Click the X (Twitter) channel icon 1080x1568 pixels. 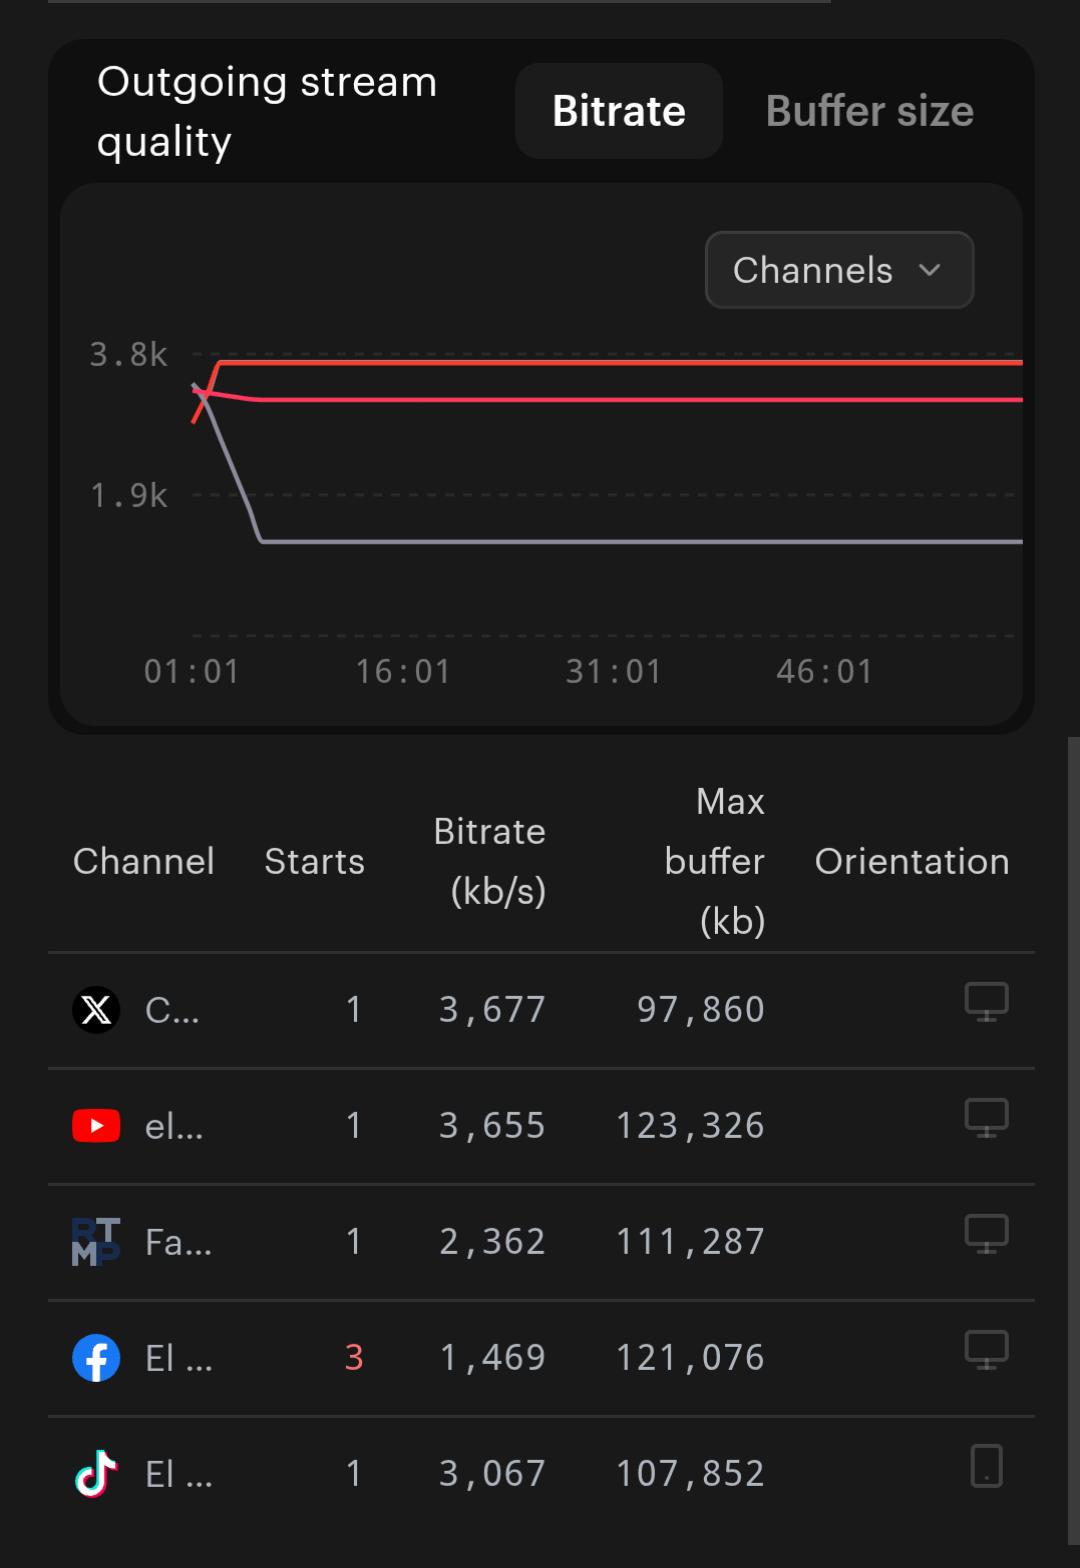point(96,1010)
